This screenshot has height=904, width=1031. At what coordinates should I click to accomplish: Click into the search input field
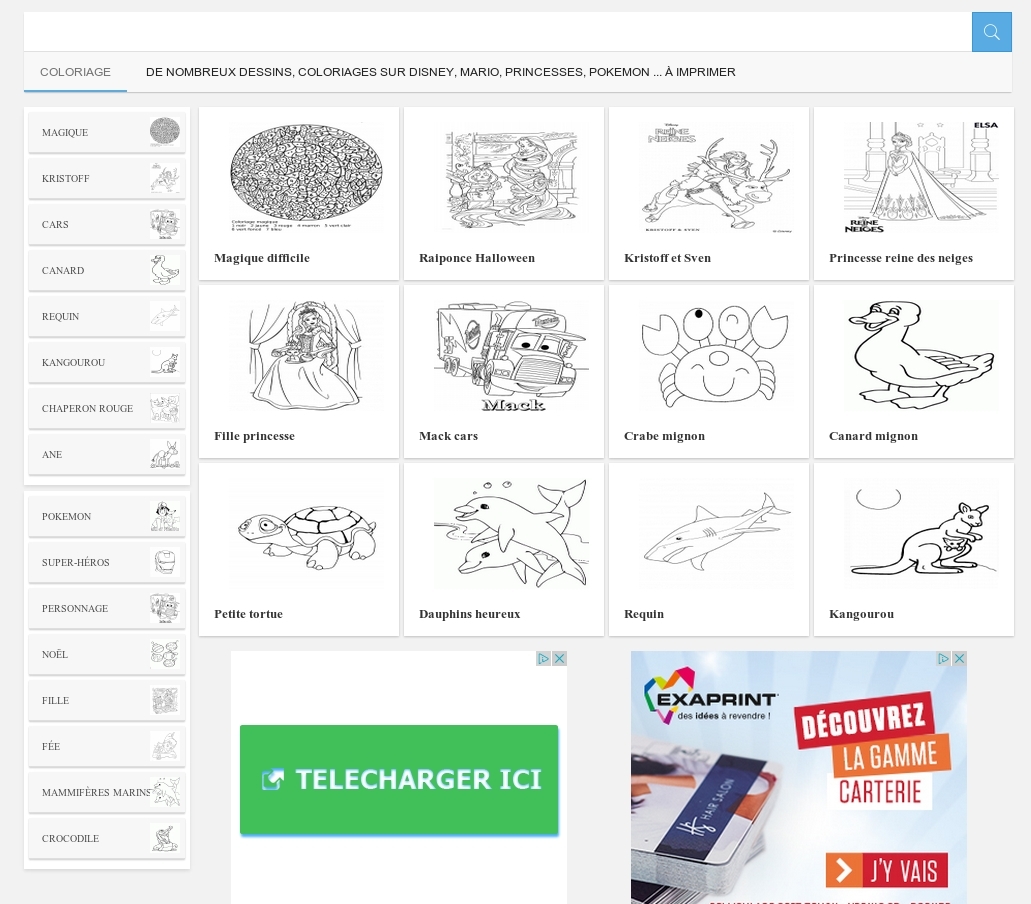pos(498,32)
